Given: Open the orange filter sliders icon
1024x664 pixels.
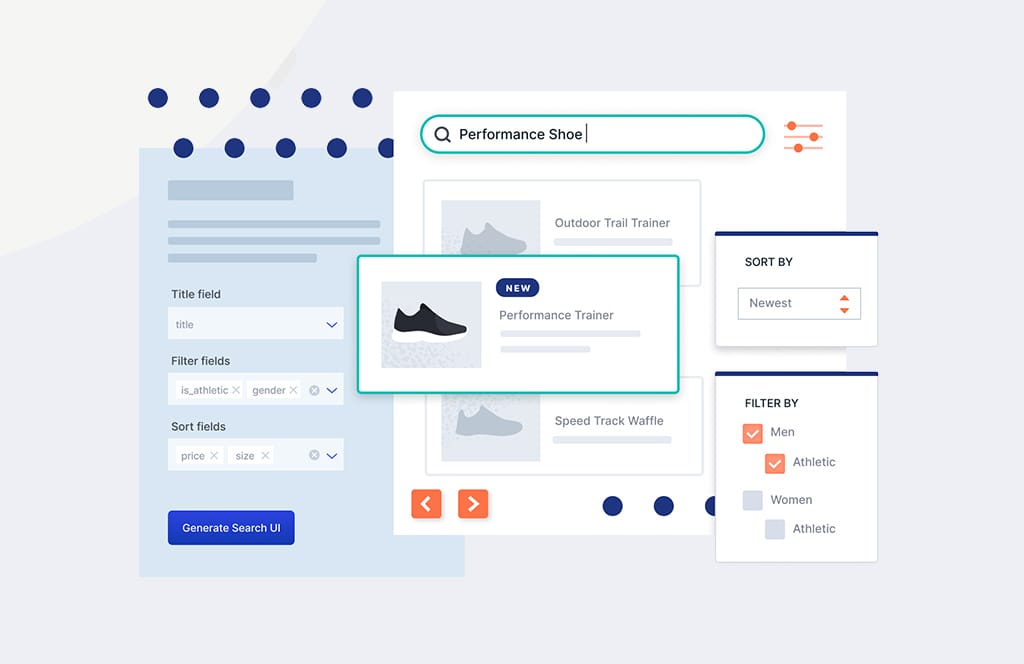Looking at the screenshot, I should click(x=803, y=134).
